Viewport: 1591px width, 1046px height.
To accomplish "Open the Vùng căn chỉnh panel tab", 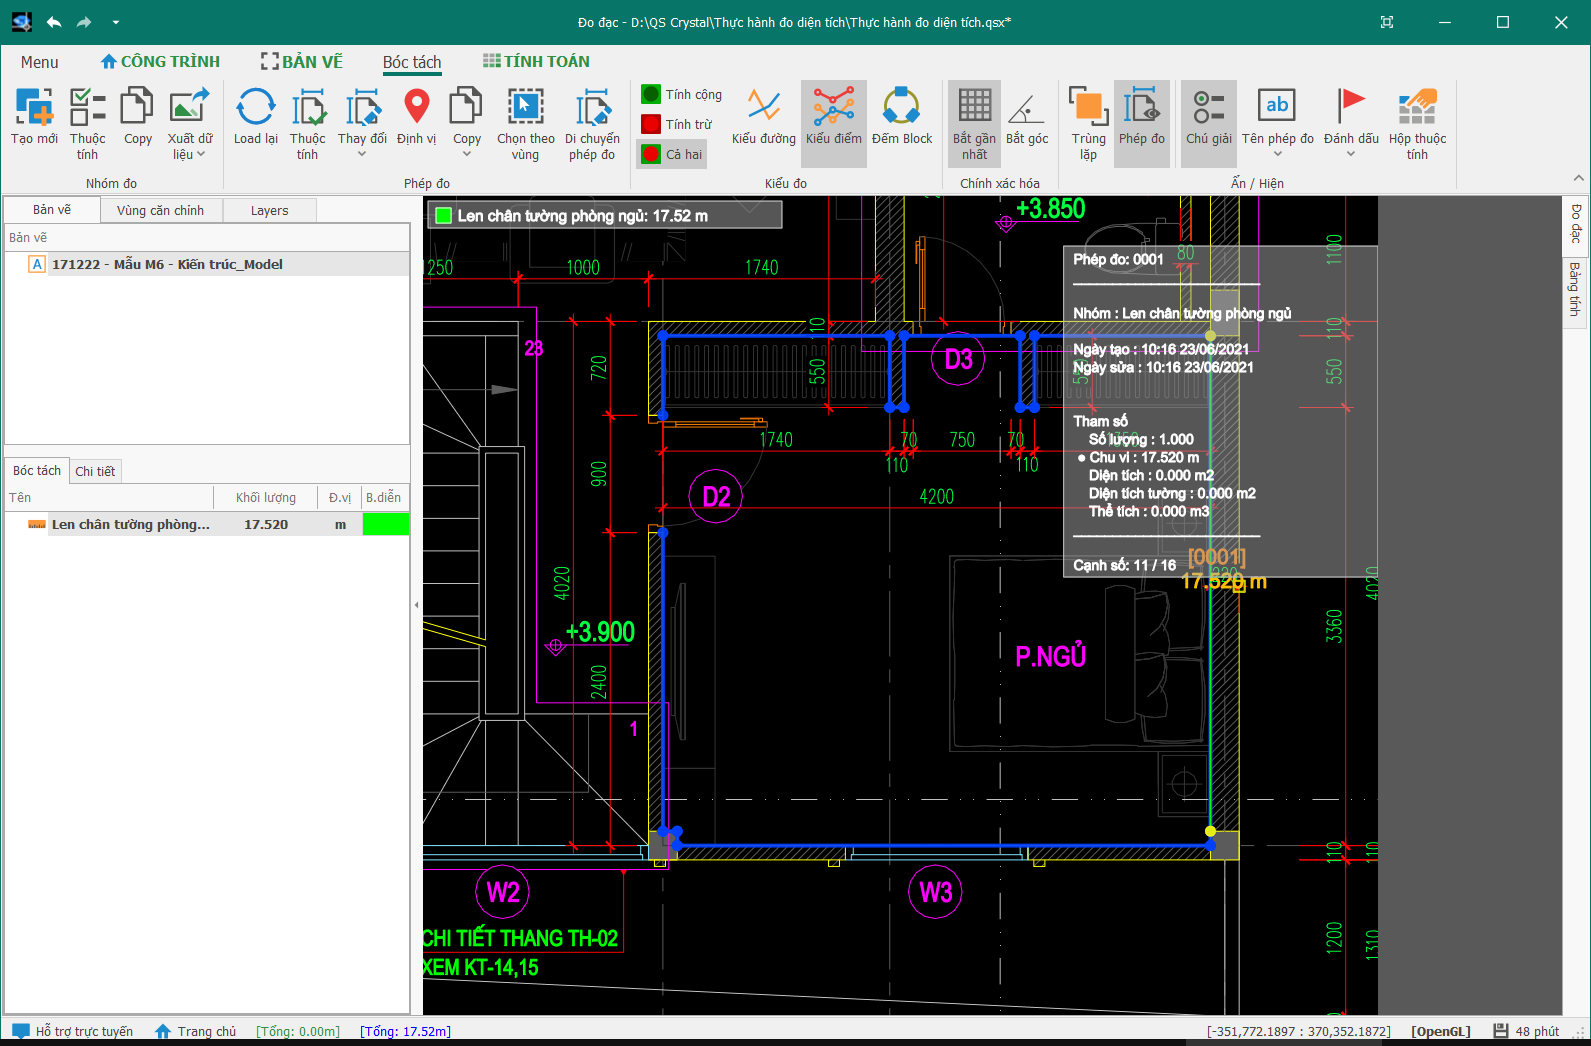I will click(x=160, y=211).
